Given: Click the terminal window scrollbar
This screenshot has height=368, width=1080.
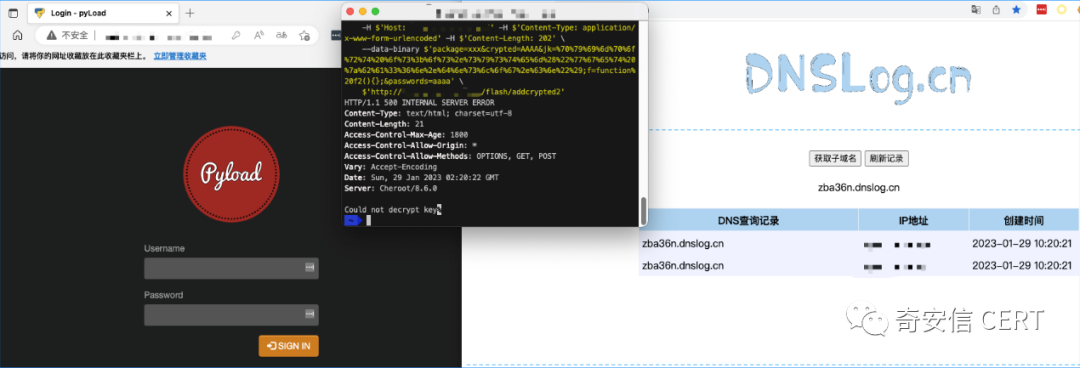Looking at the screenshot, I should [643, 211].
